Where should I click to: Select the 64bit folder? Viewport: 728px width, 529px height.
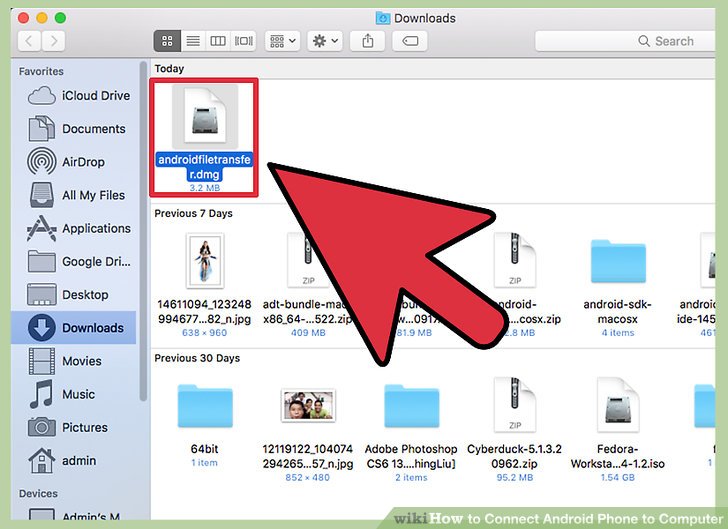point(205,406)
